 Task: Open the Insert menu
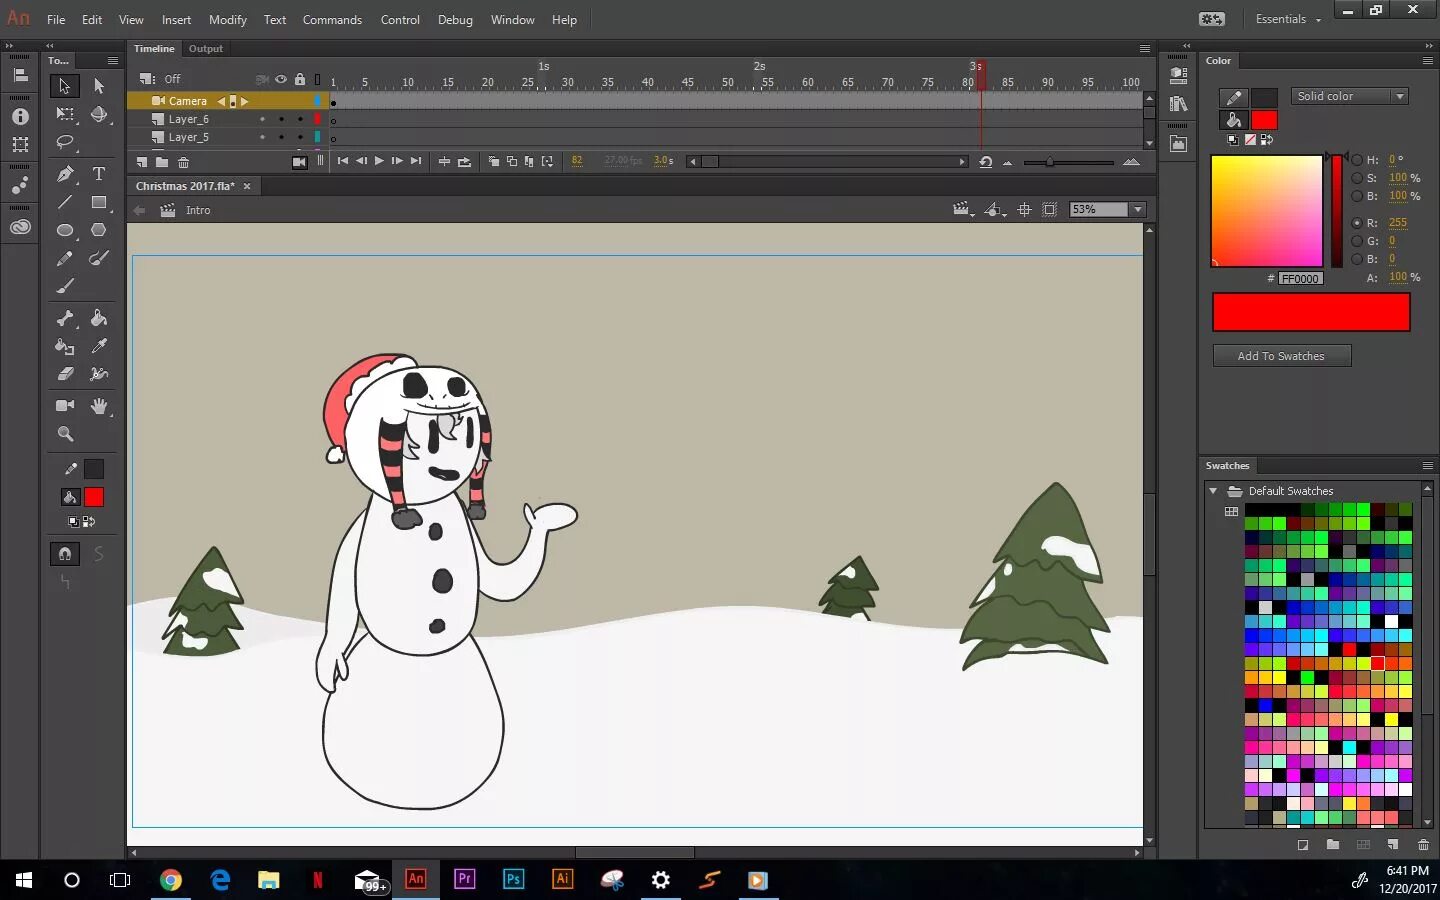click(x=176, y=19)
